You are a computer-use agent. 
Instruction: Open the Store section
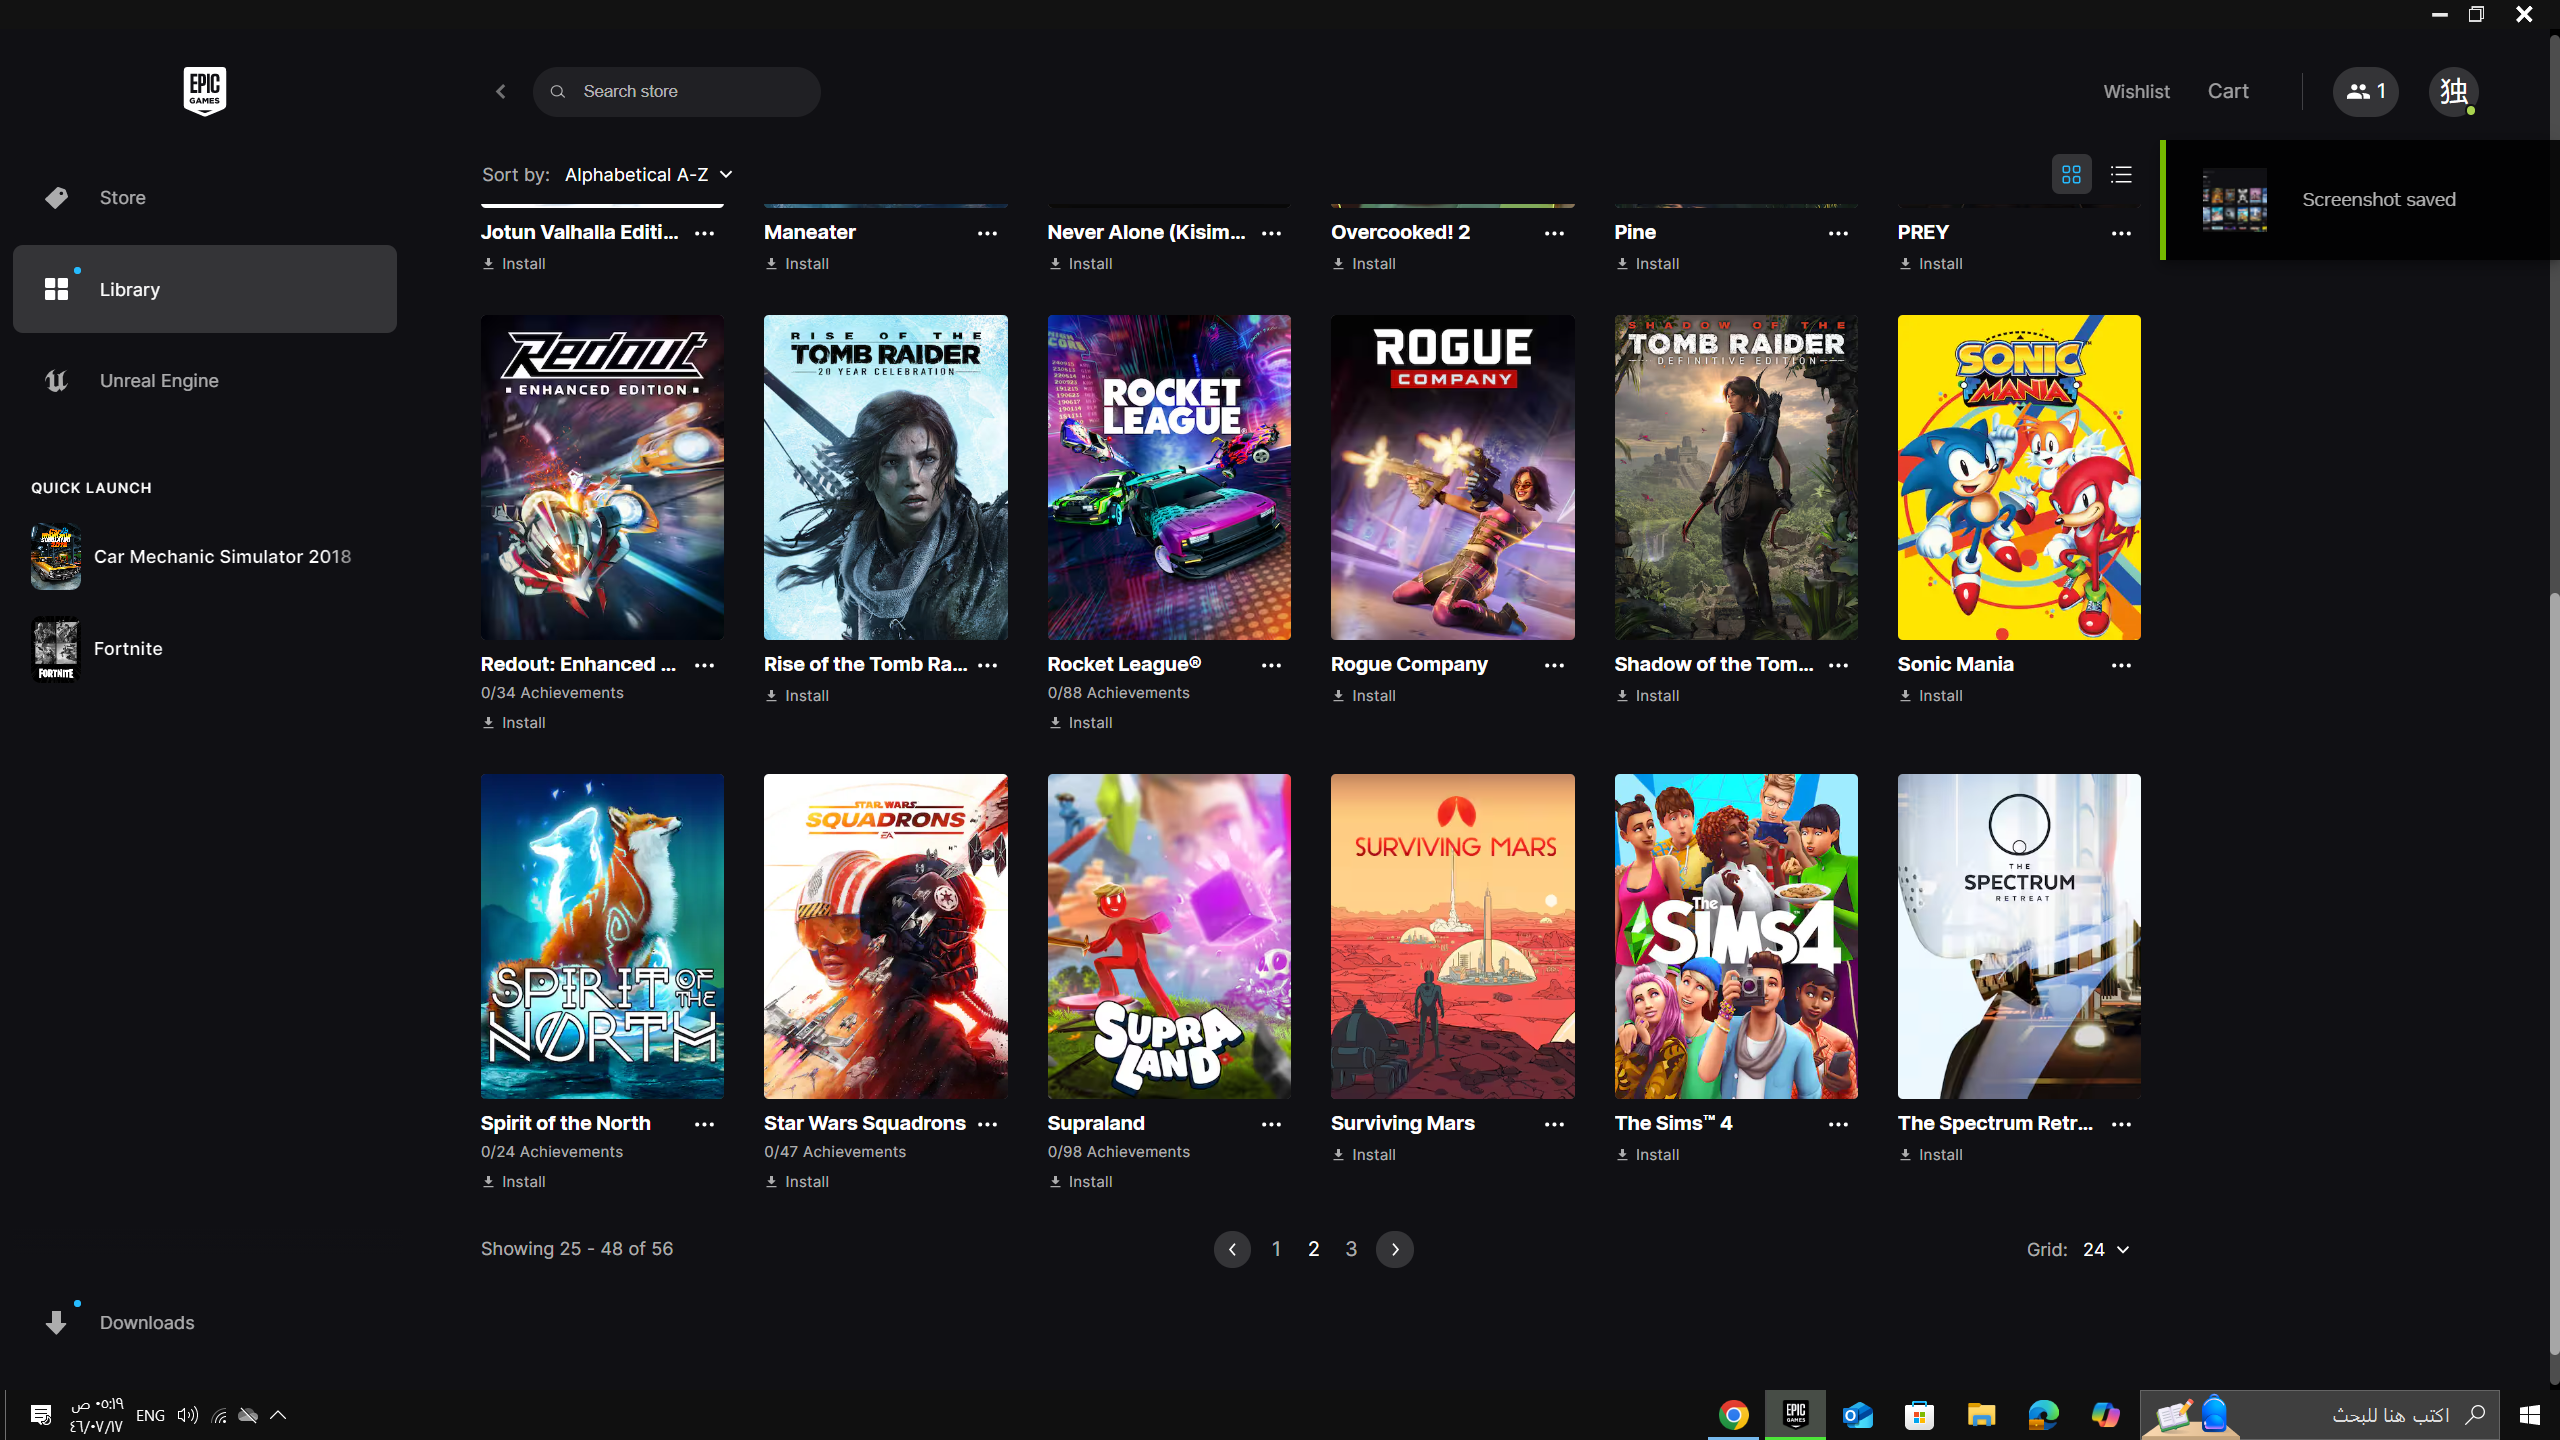204,198
